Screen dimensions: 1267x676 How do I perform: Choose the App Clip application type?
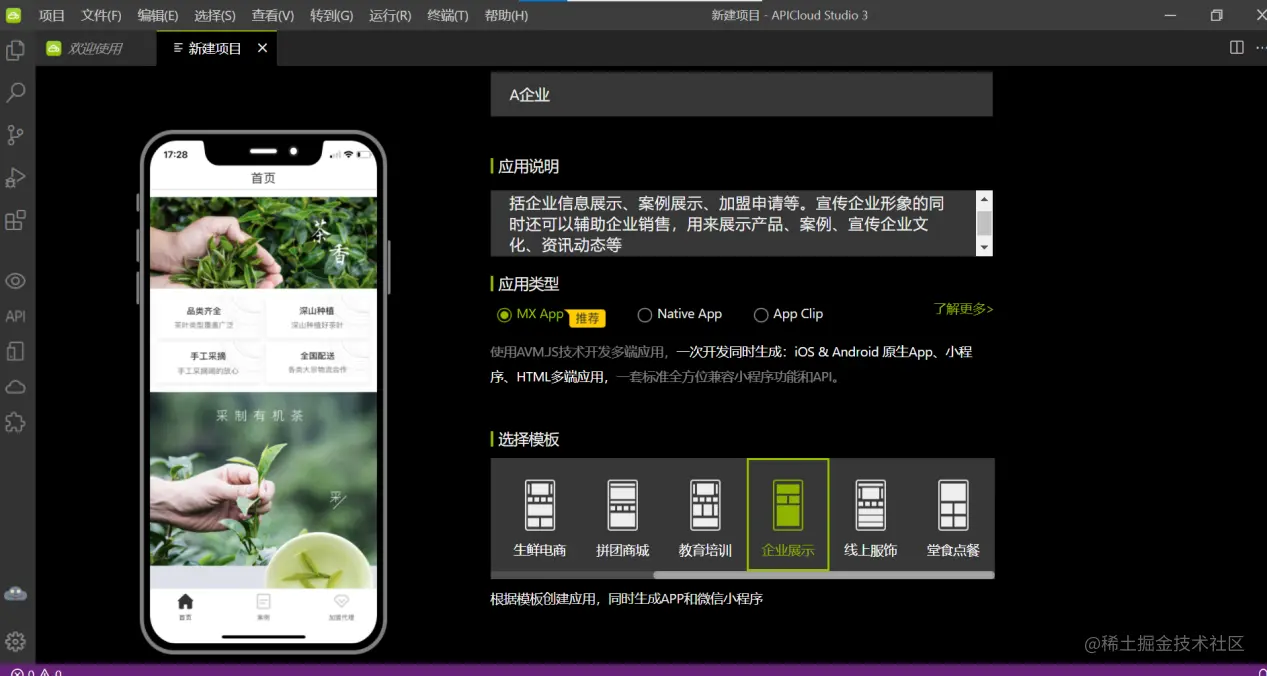760,314
